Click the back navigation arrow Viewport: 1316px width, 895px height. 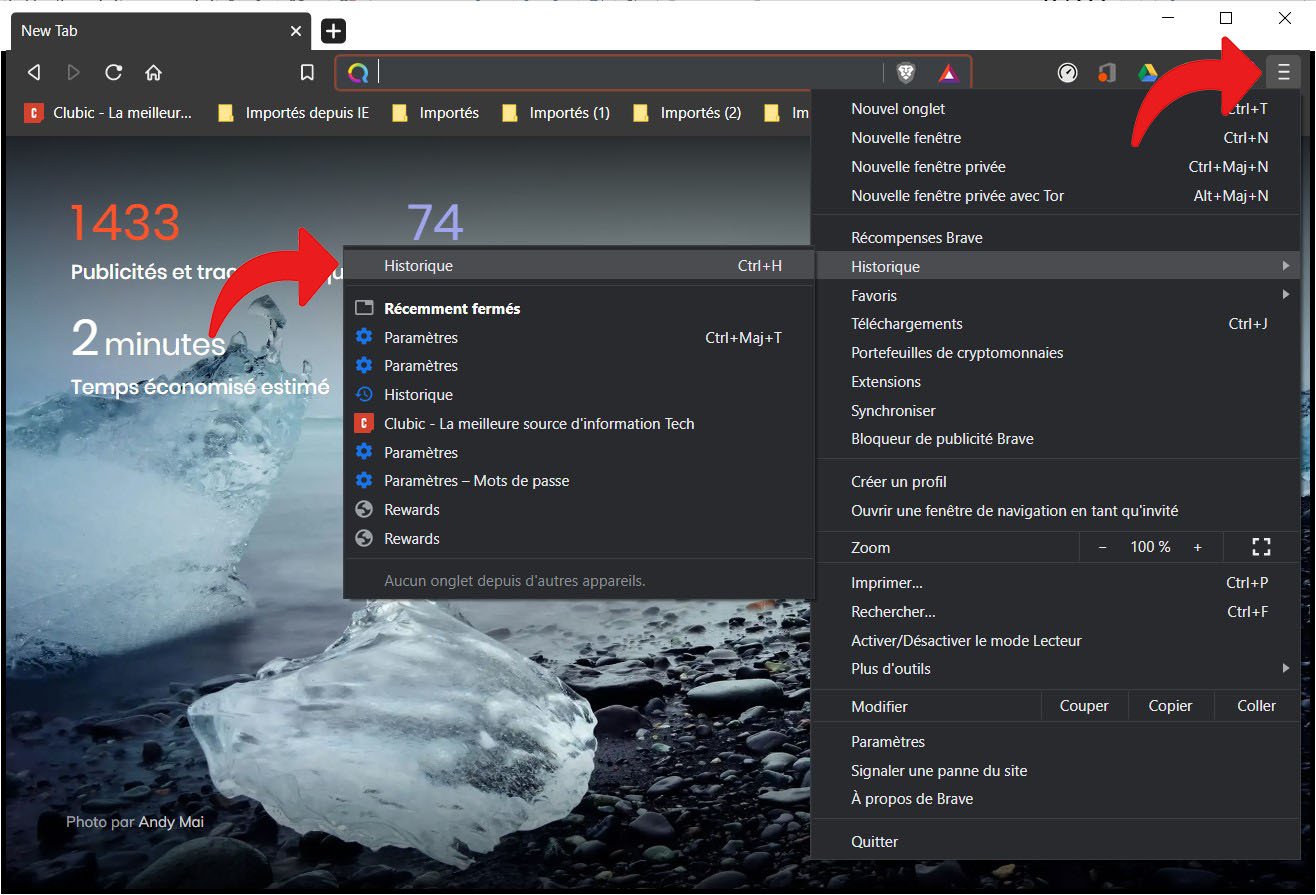pos(34,72)
